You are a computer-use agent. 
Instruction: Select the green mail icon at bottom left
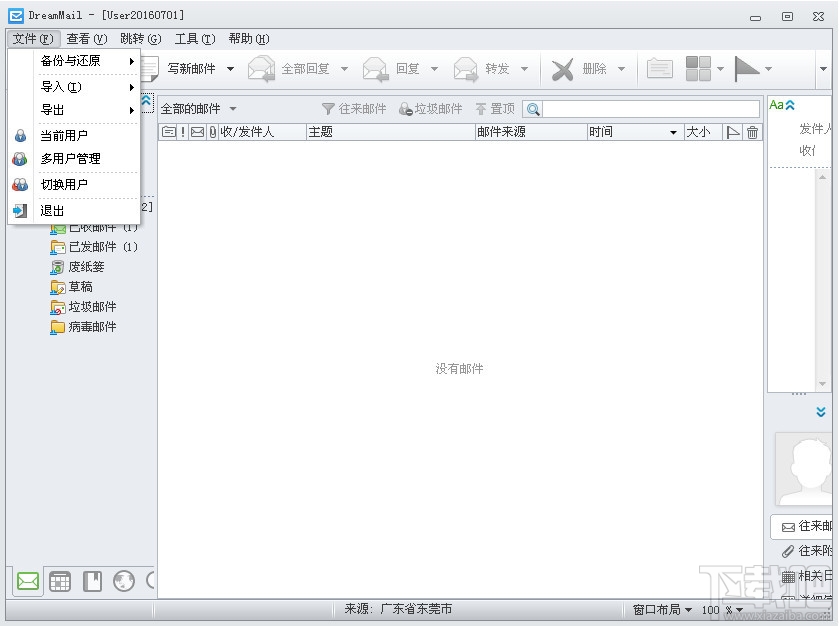[27, 581]
